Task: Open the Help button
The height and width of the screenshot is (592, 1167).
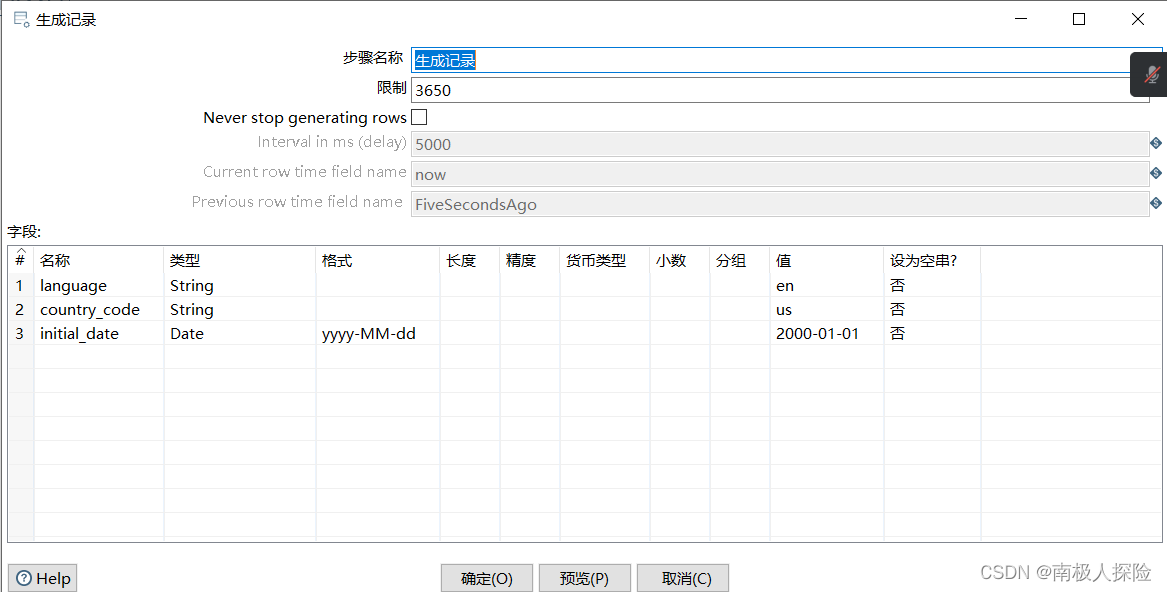Action: click(42, 579)
